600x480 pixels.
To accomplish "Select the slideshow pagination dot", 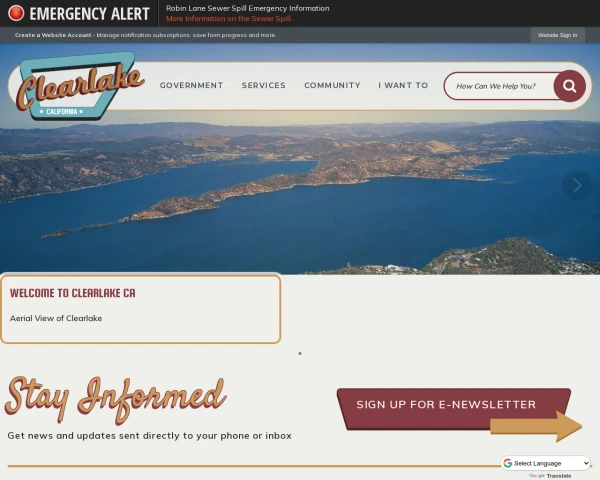I will pos(300,353).
